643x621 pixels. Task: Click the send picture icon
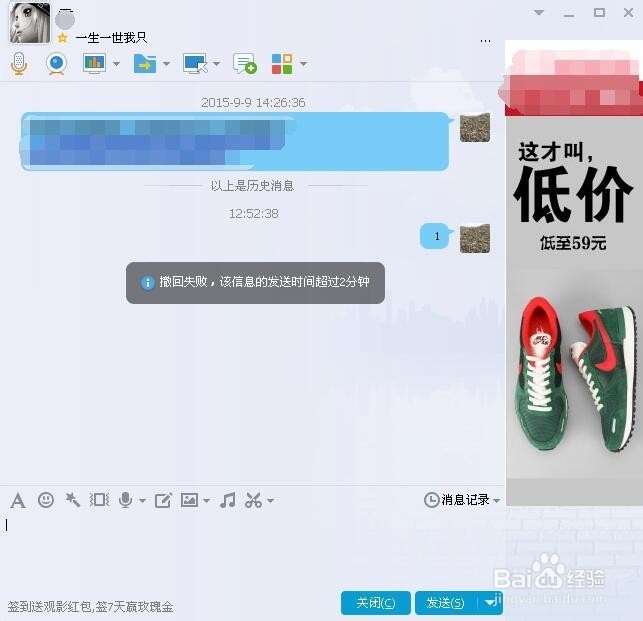click(x=189, y=500)
